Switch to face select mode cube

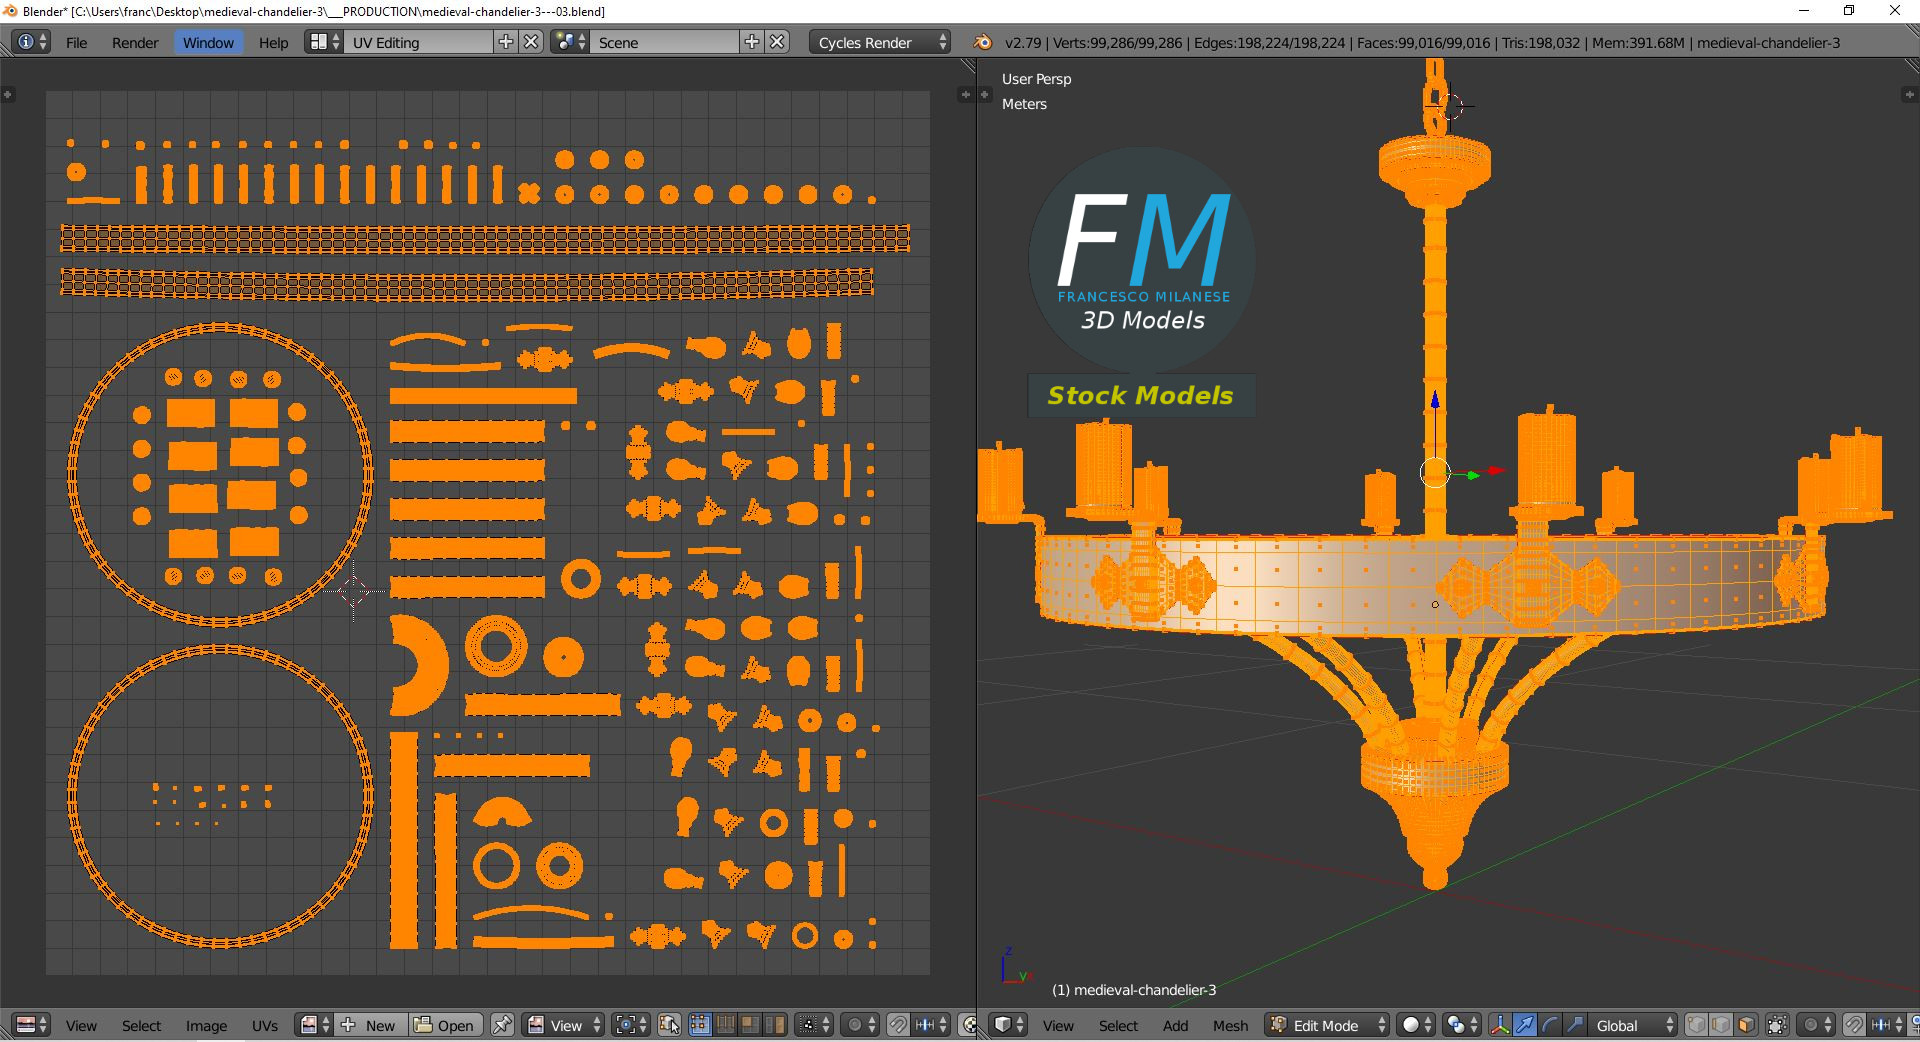1746,1025
